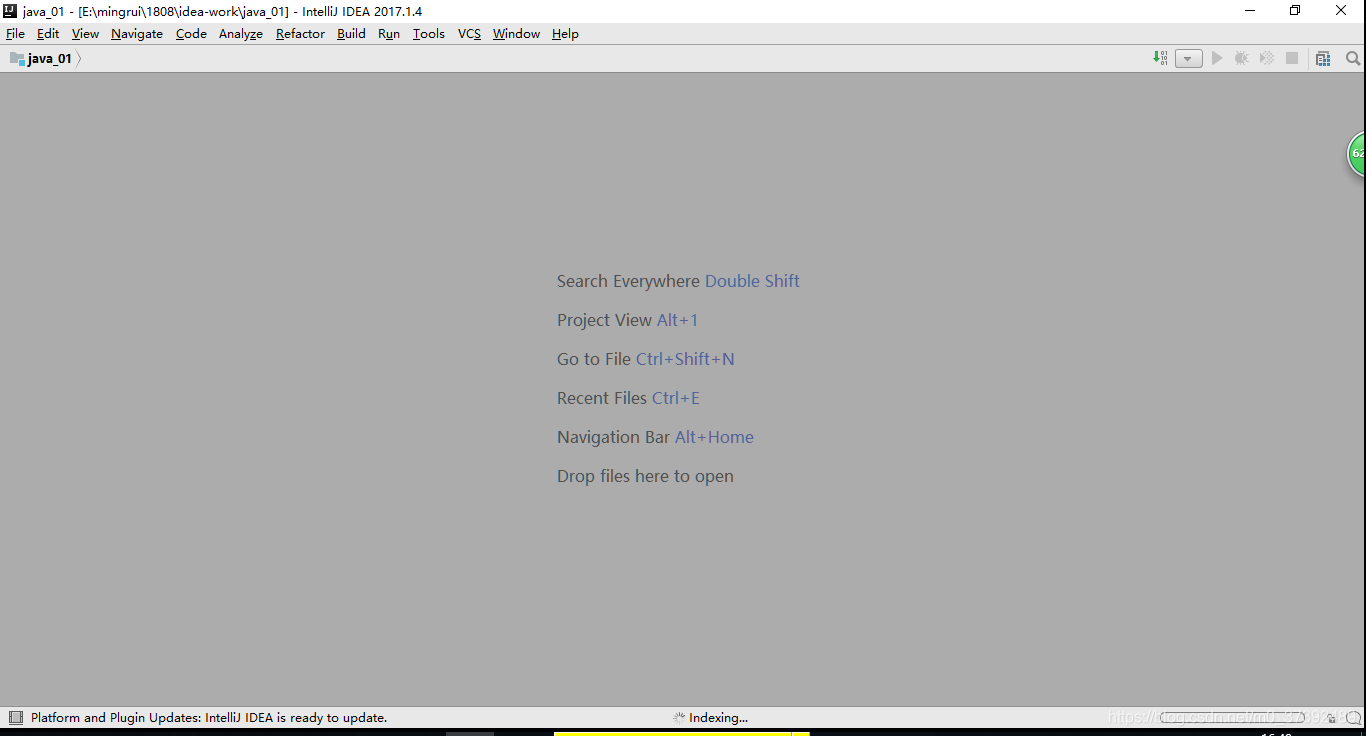Open the VCS menu
Screen dimensions: 1366x736
[469, 33]
